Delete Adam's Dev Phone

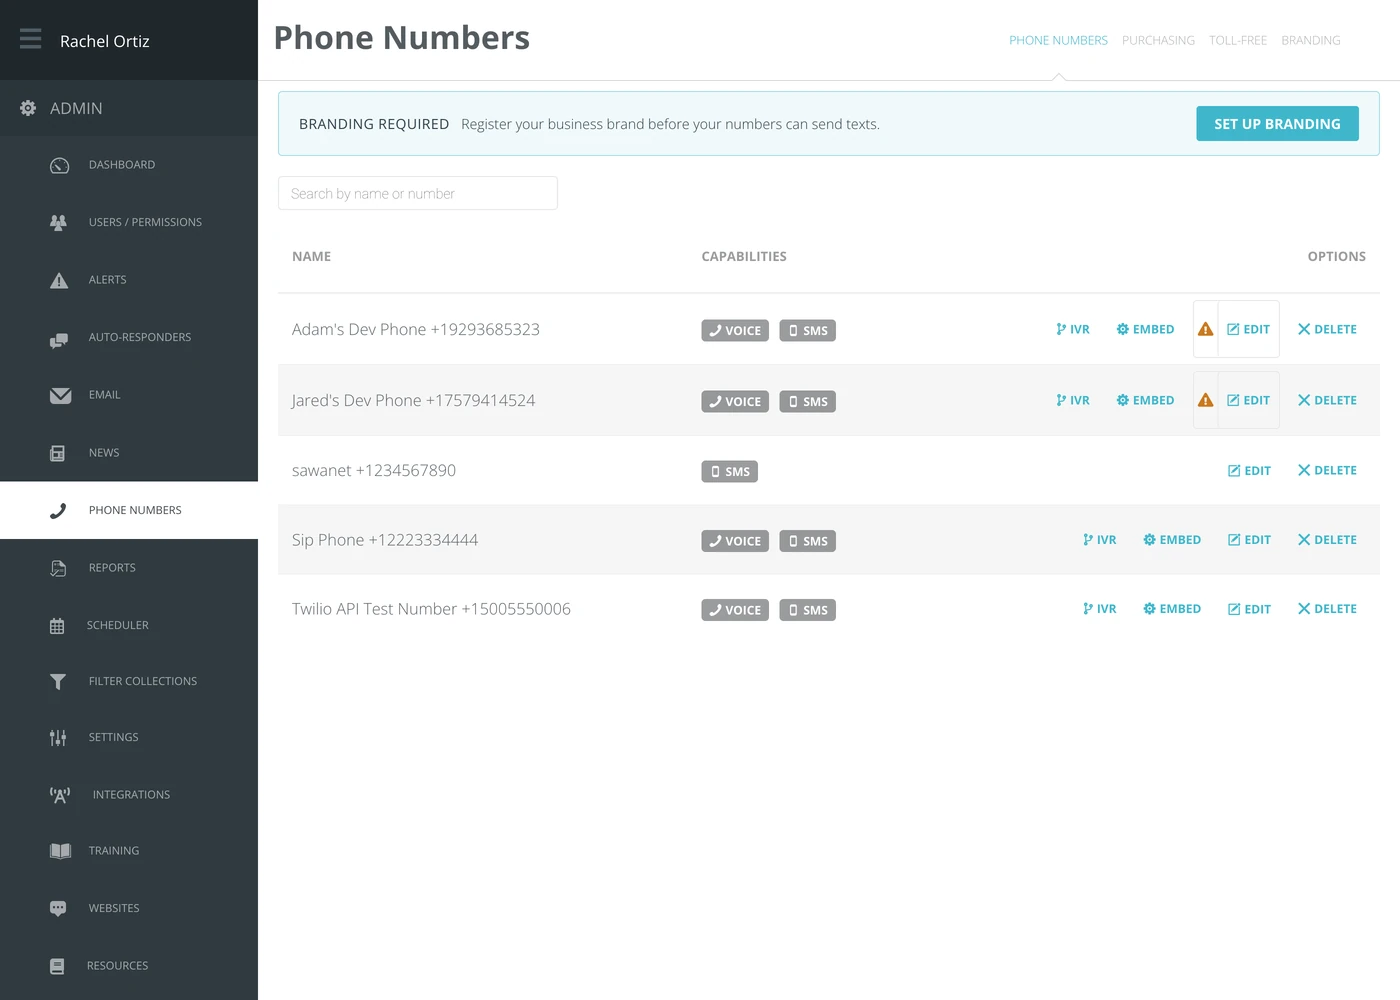tap(1327, 329)
